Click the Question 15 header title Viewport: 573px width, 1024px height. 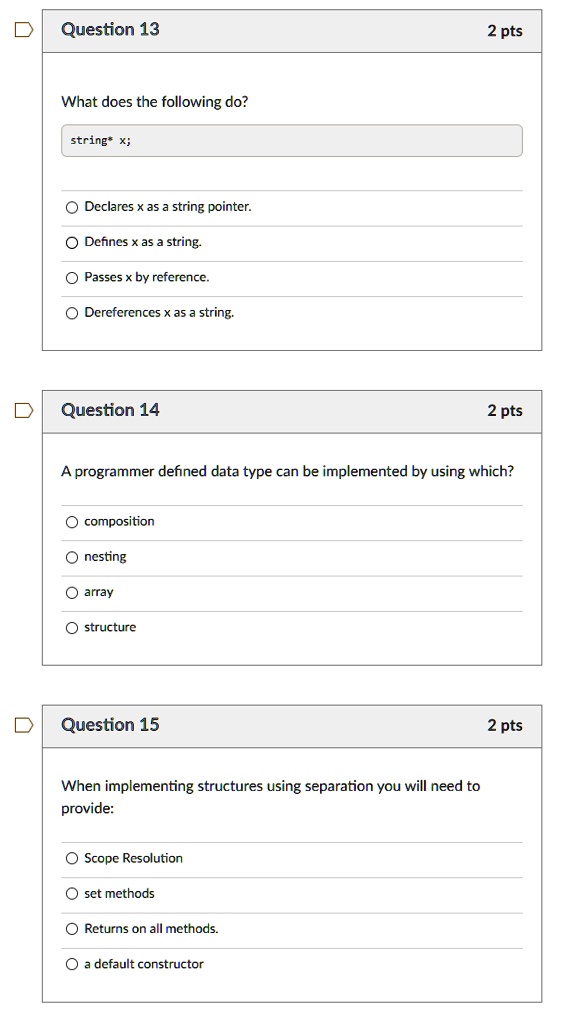[110, 725]
